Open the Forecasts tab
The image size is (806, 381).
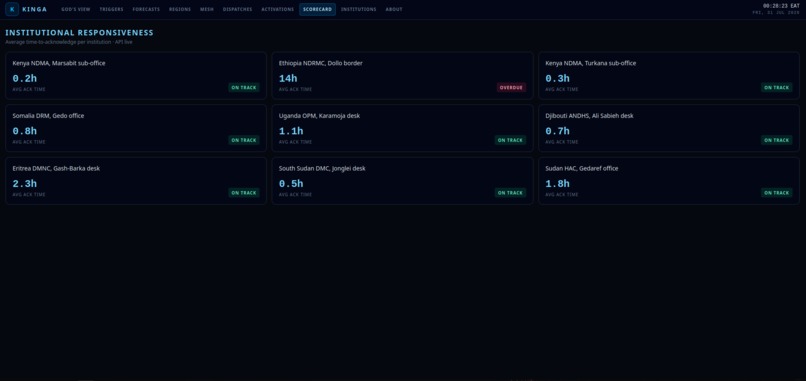146,9
